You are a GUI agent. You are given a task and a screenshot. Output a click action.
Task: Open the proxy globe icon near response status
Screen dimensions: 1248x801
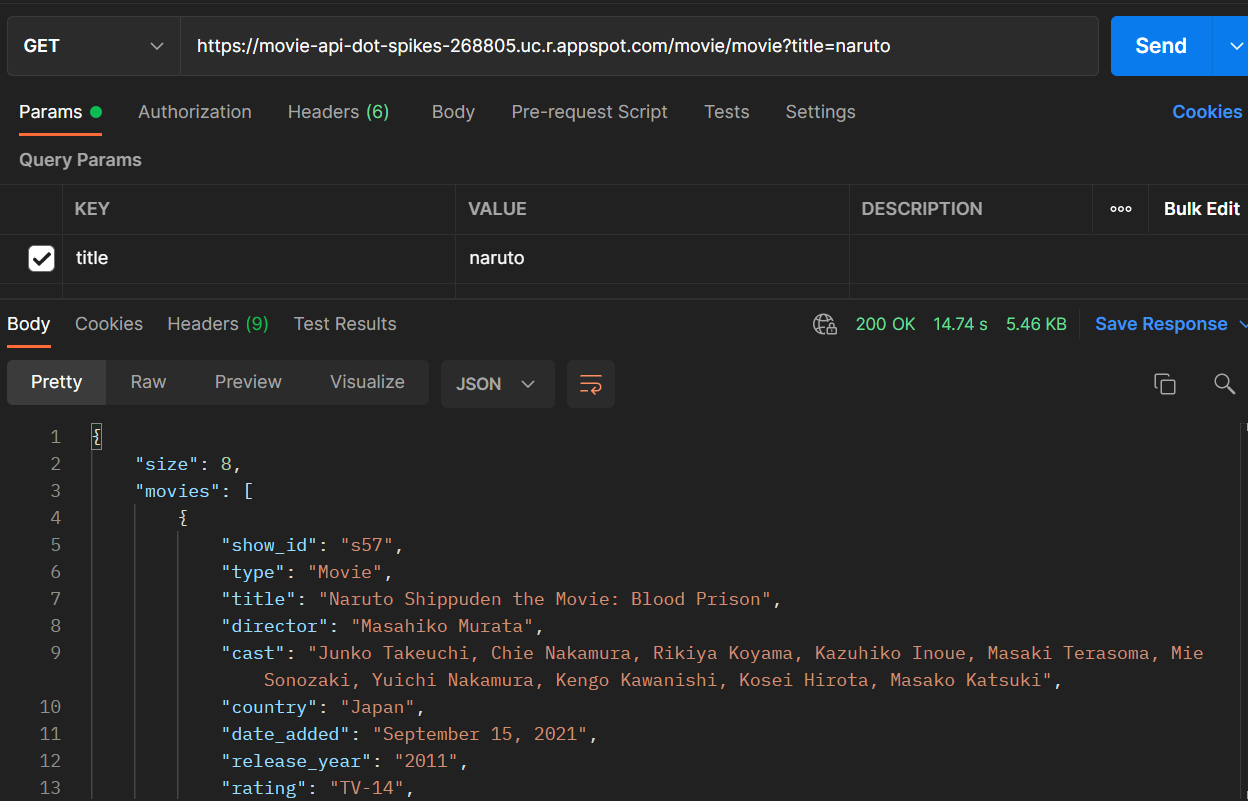[824, 324]
